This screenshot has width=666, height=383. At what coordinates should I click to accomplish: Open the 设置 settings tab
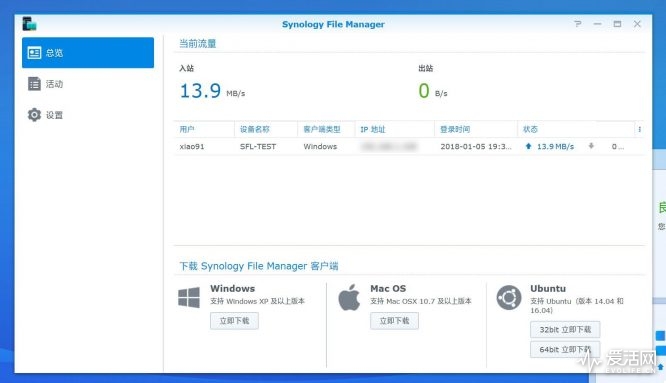point(88,115)
